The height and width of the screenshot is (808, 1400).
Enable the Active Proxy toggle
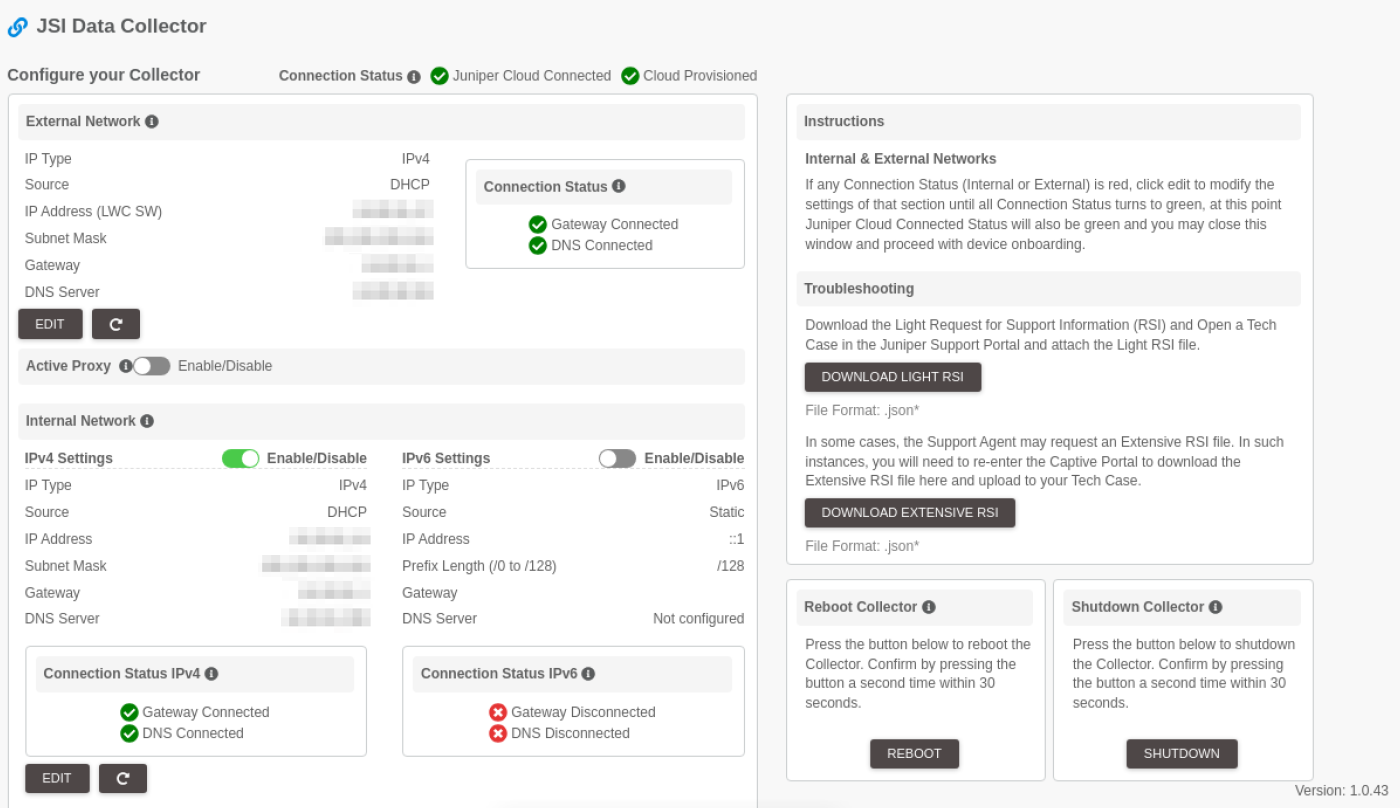click(x=150, y=366)
